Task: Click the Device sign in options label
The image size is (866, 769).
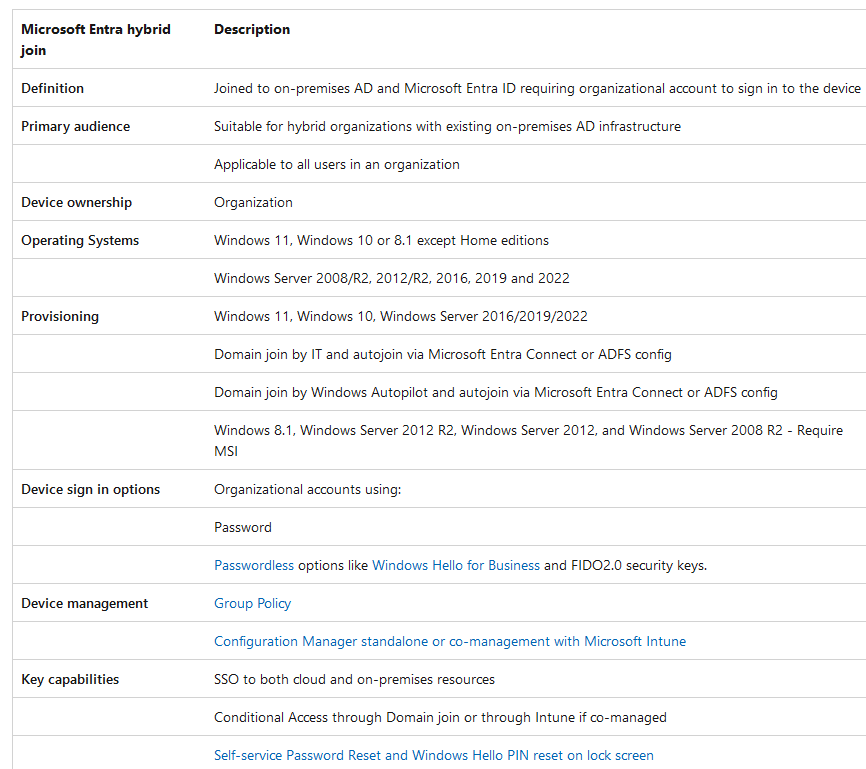Action: [x=90, y=489]
